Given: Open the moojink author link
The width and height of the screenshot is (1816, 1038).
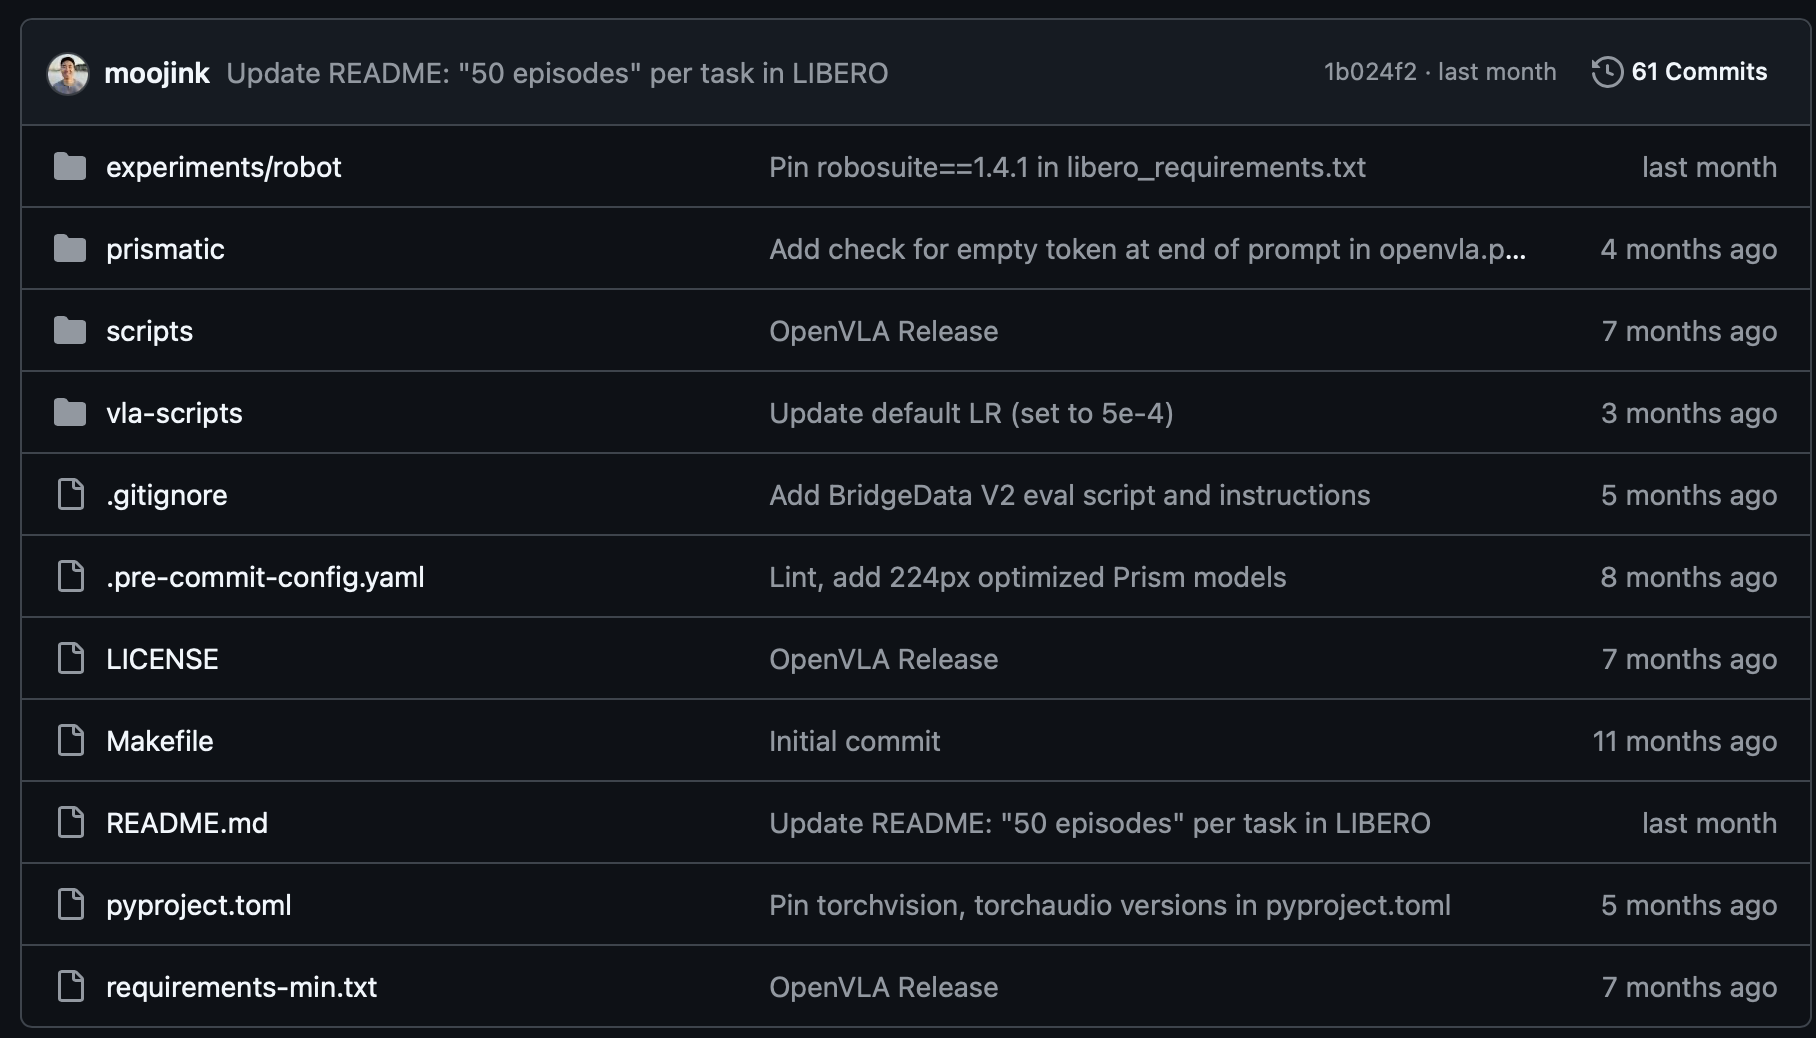Looking at the screenshot, I should pos(157,73).
